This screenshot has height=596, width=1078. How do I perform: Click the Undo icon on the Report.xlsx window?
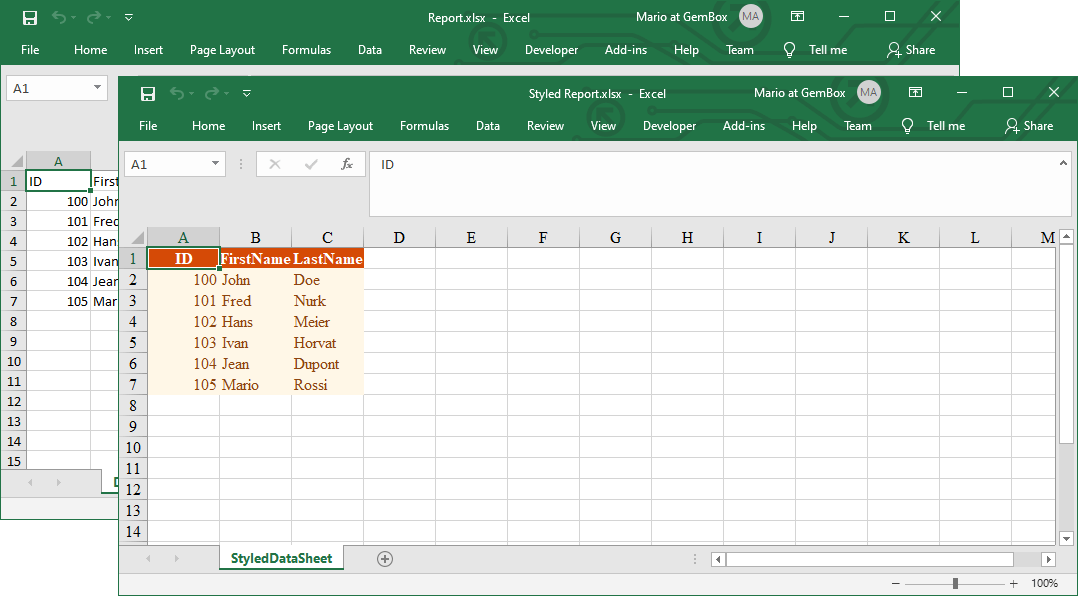point(58,17)
